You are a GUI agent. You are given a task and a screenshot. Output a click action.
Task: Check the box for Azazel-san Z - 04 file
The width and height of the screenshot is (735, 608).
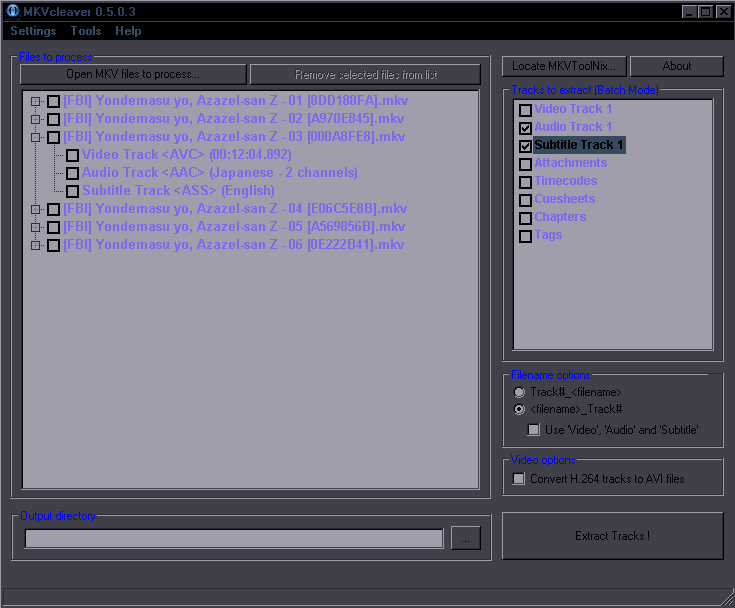click(x=53, y=209)
